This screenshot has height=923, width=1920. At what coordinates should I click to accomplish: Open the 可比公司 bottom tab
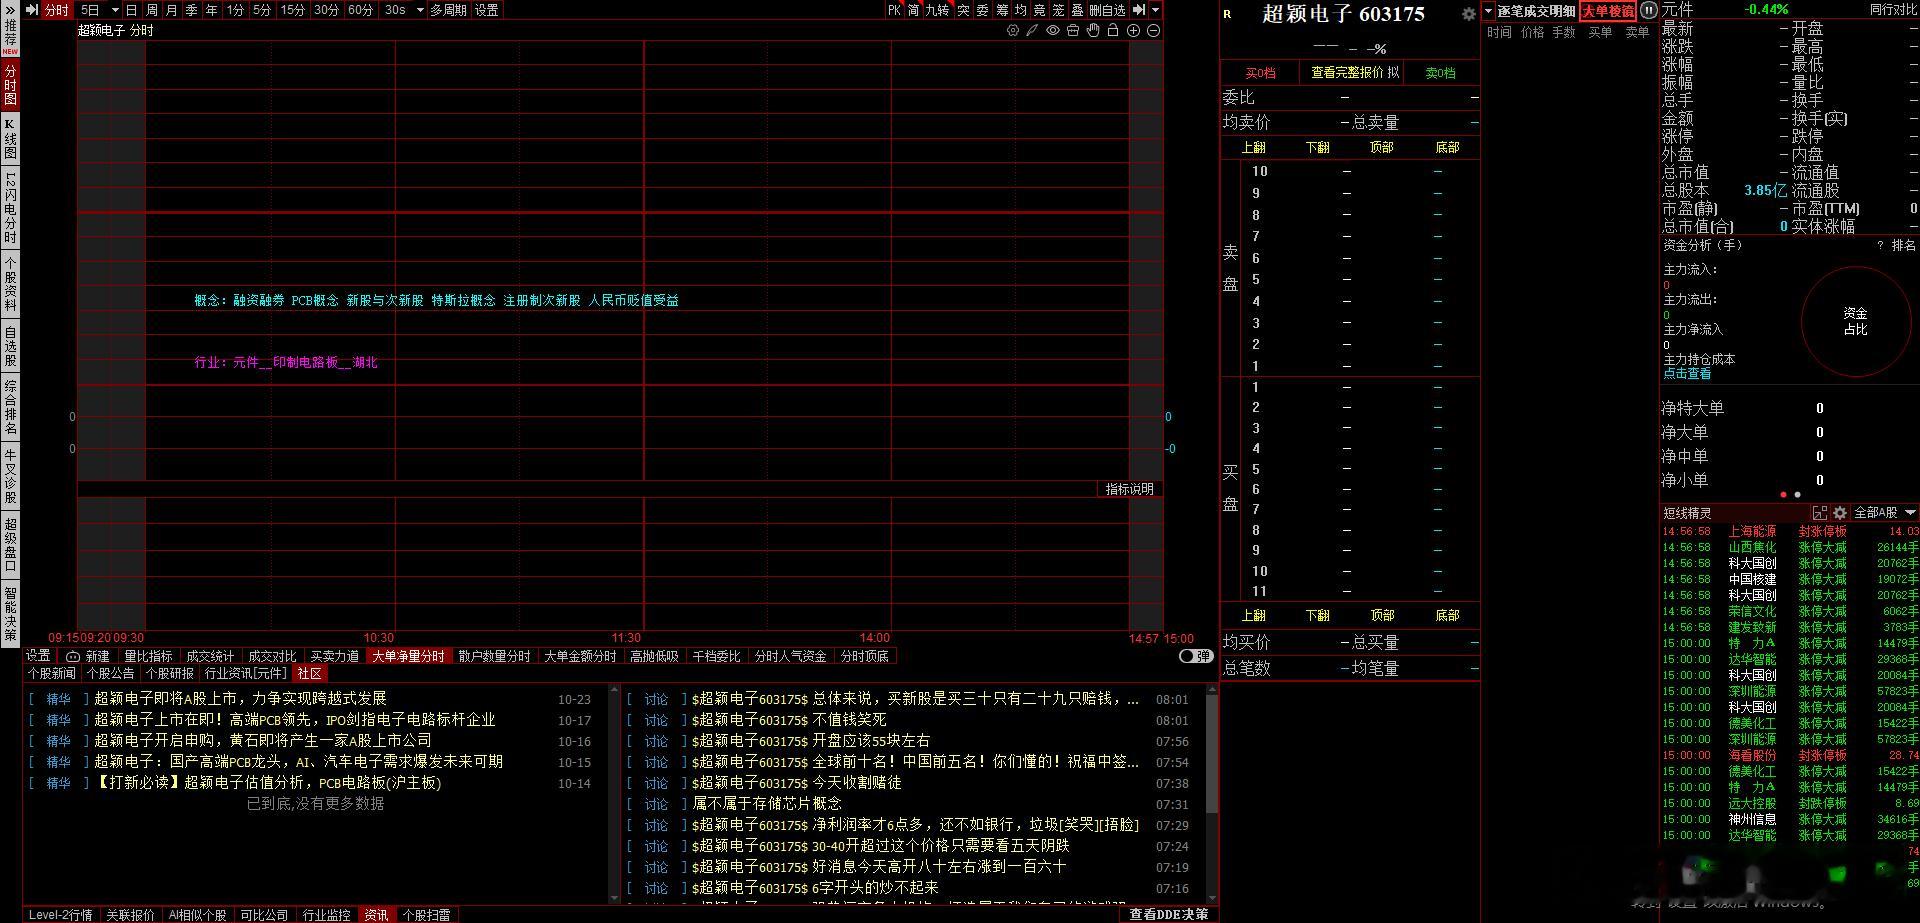tap(264, 915)
